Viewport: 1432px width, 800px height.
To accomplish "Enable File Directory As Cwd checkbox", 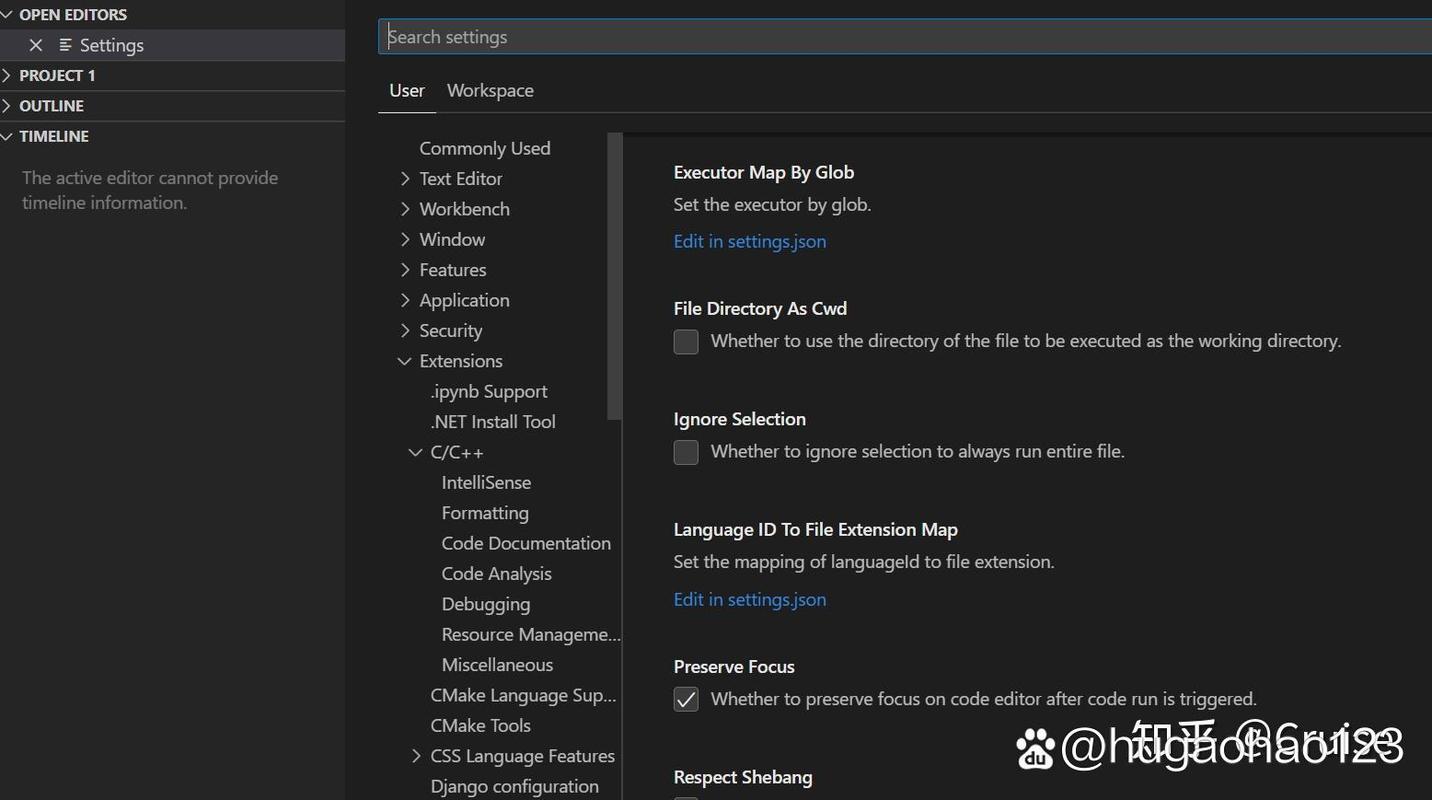I will point(686,342).
